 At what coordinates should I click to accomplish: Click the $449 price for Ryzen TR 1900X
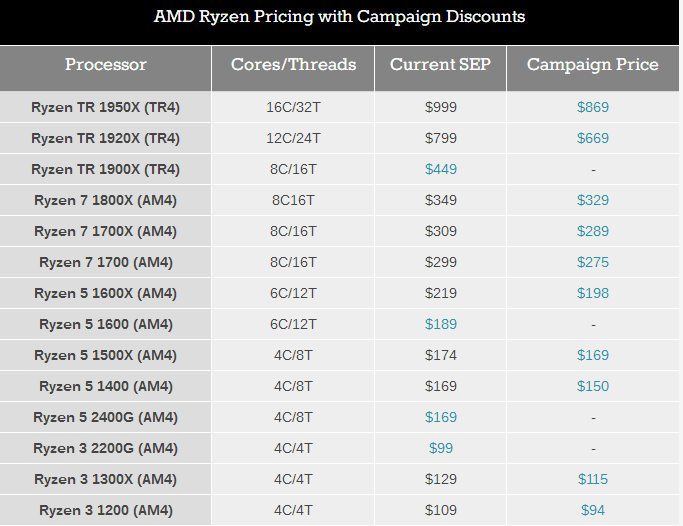[x=441, y=169]
